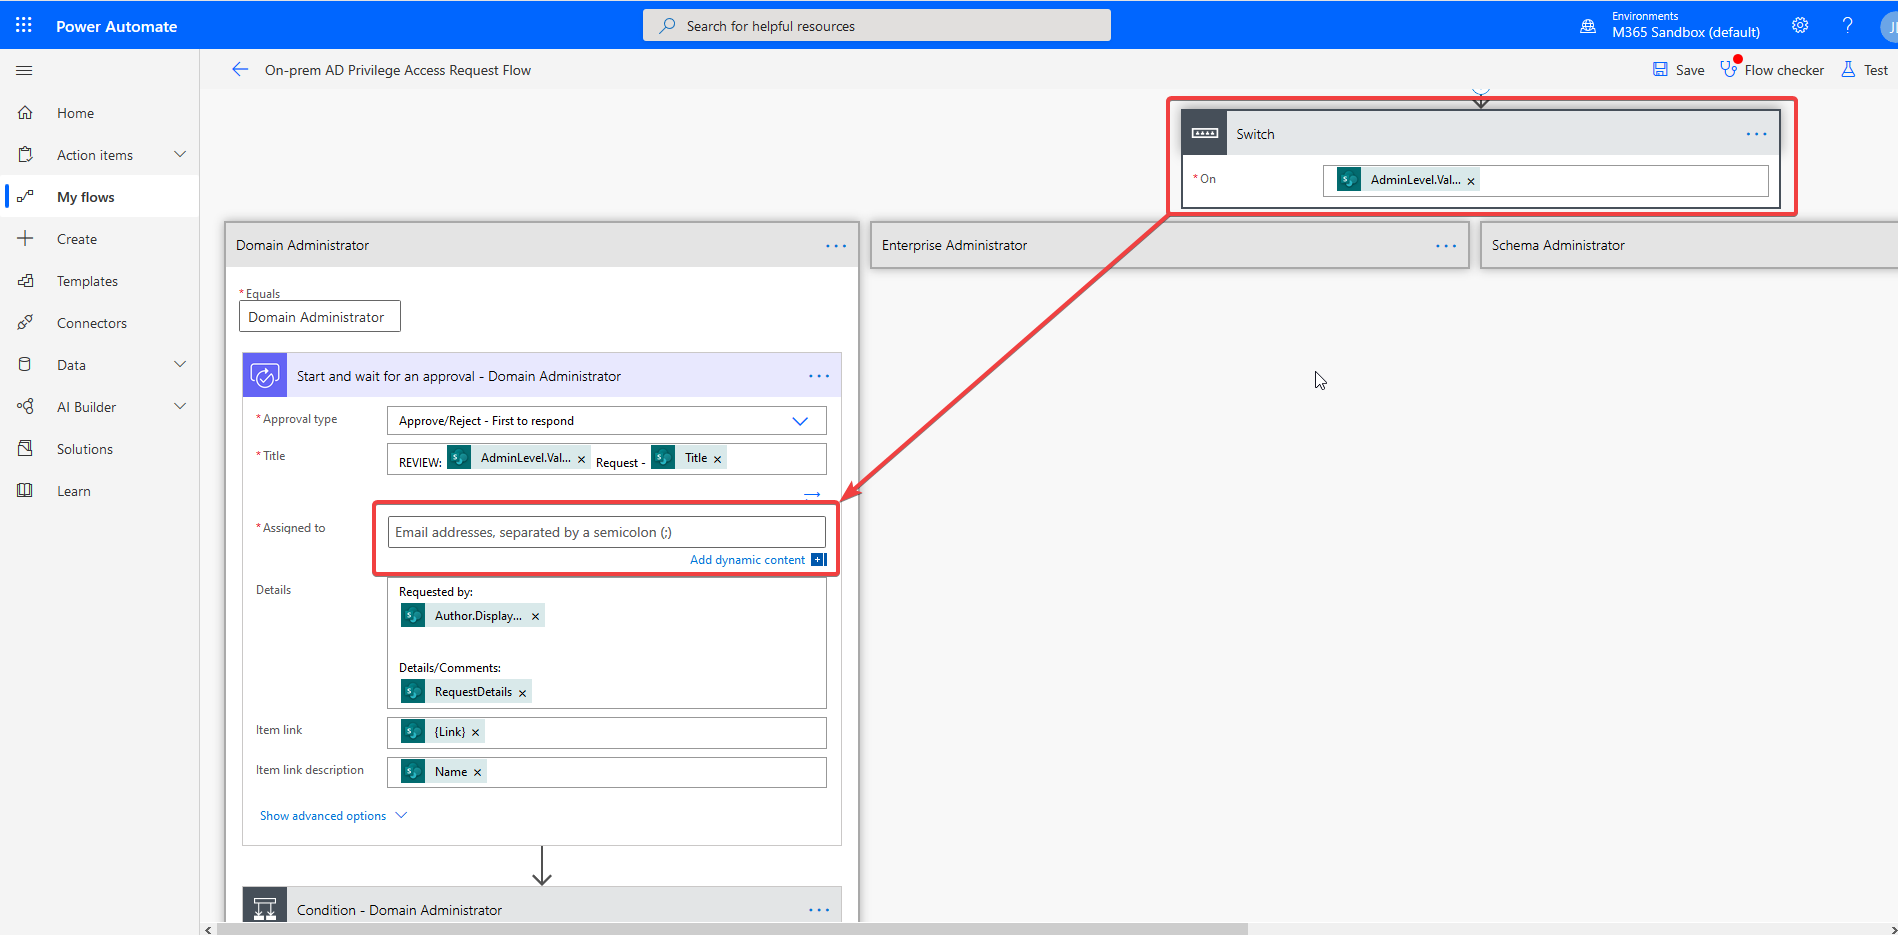Screen dimensions: 1898x935
Task: Expand the Data chevron
Action: click(180, 364)
